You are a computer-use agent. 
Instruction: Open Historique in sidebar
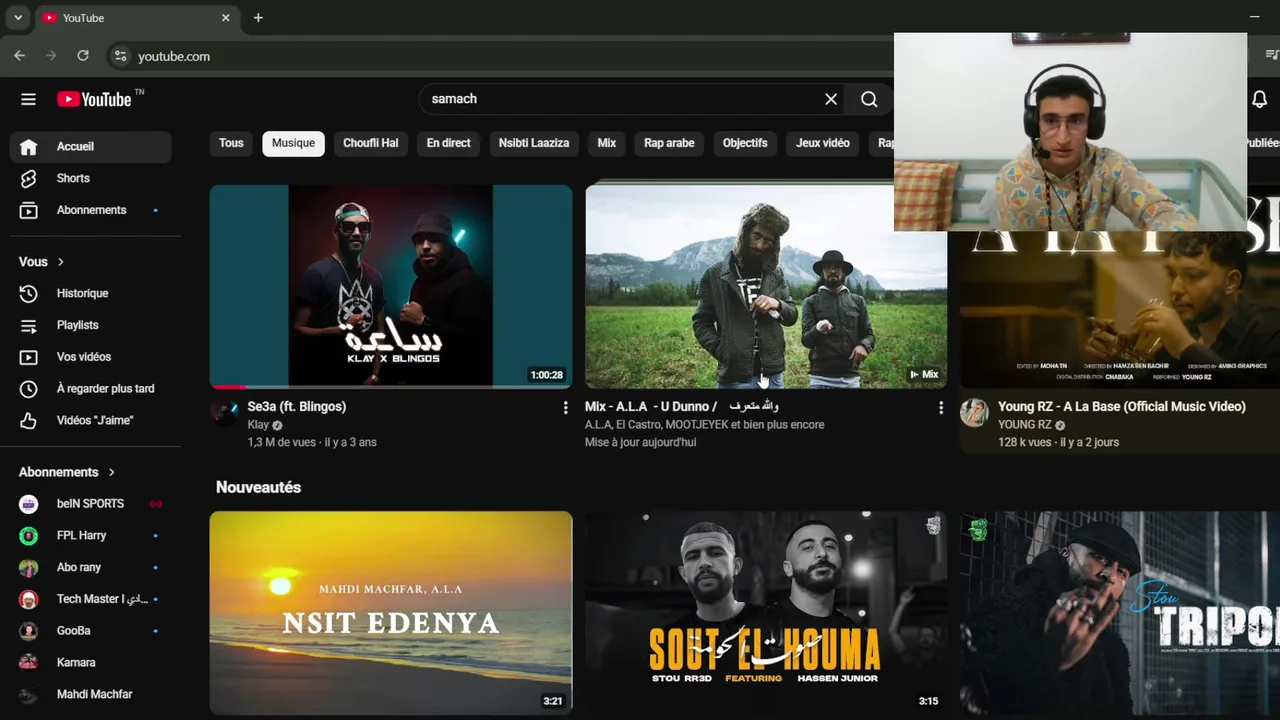91,293
